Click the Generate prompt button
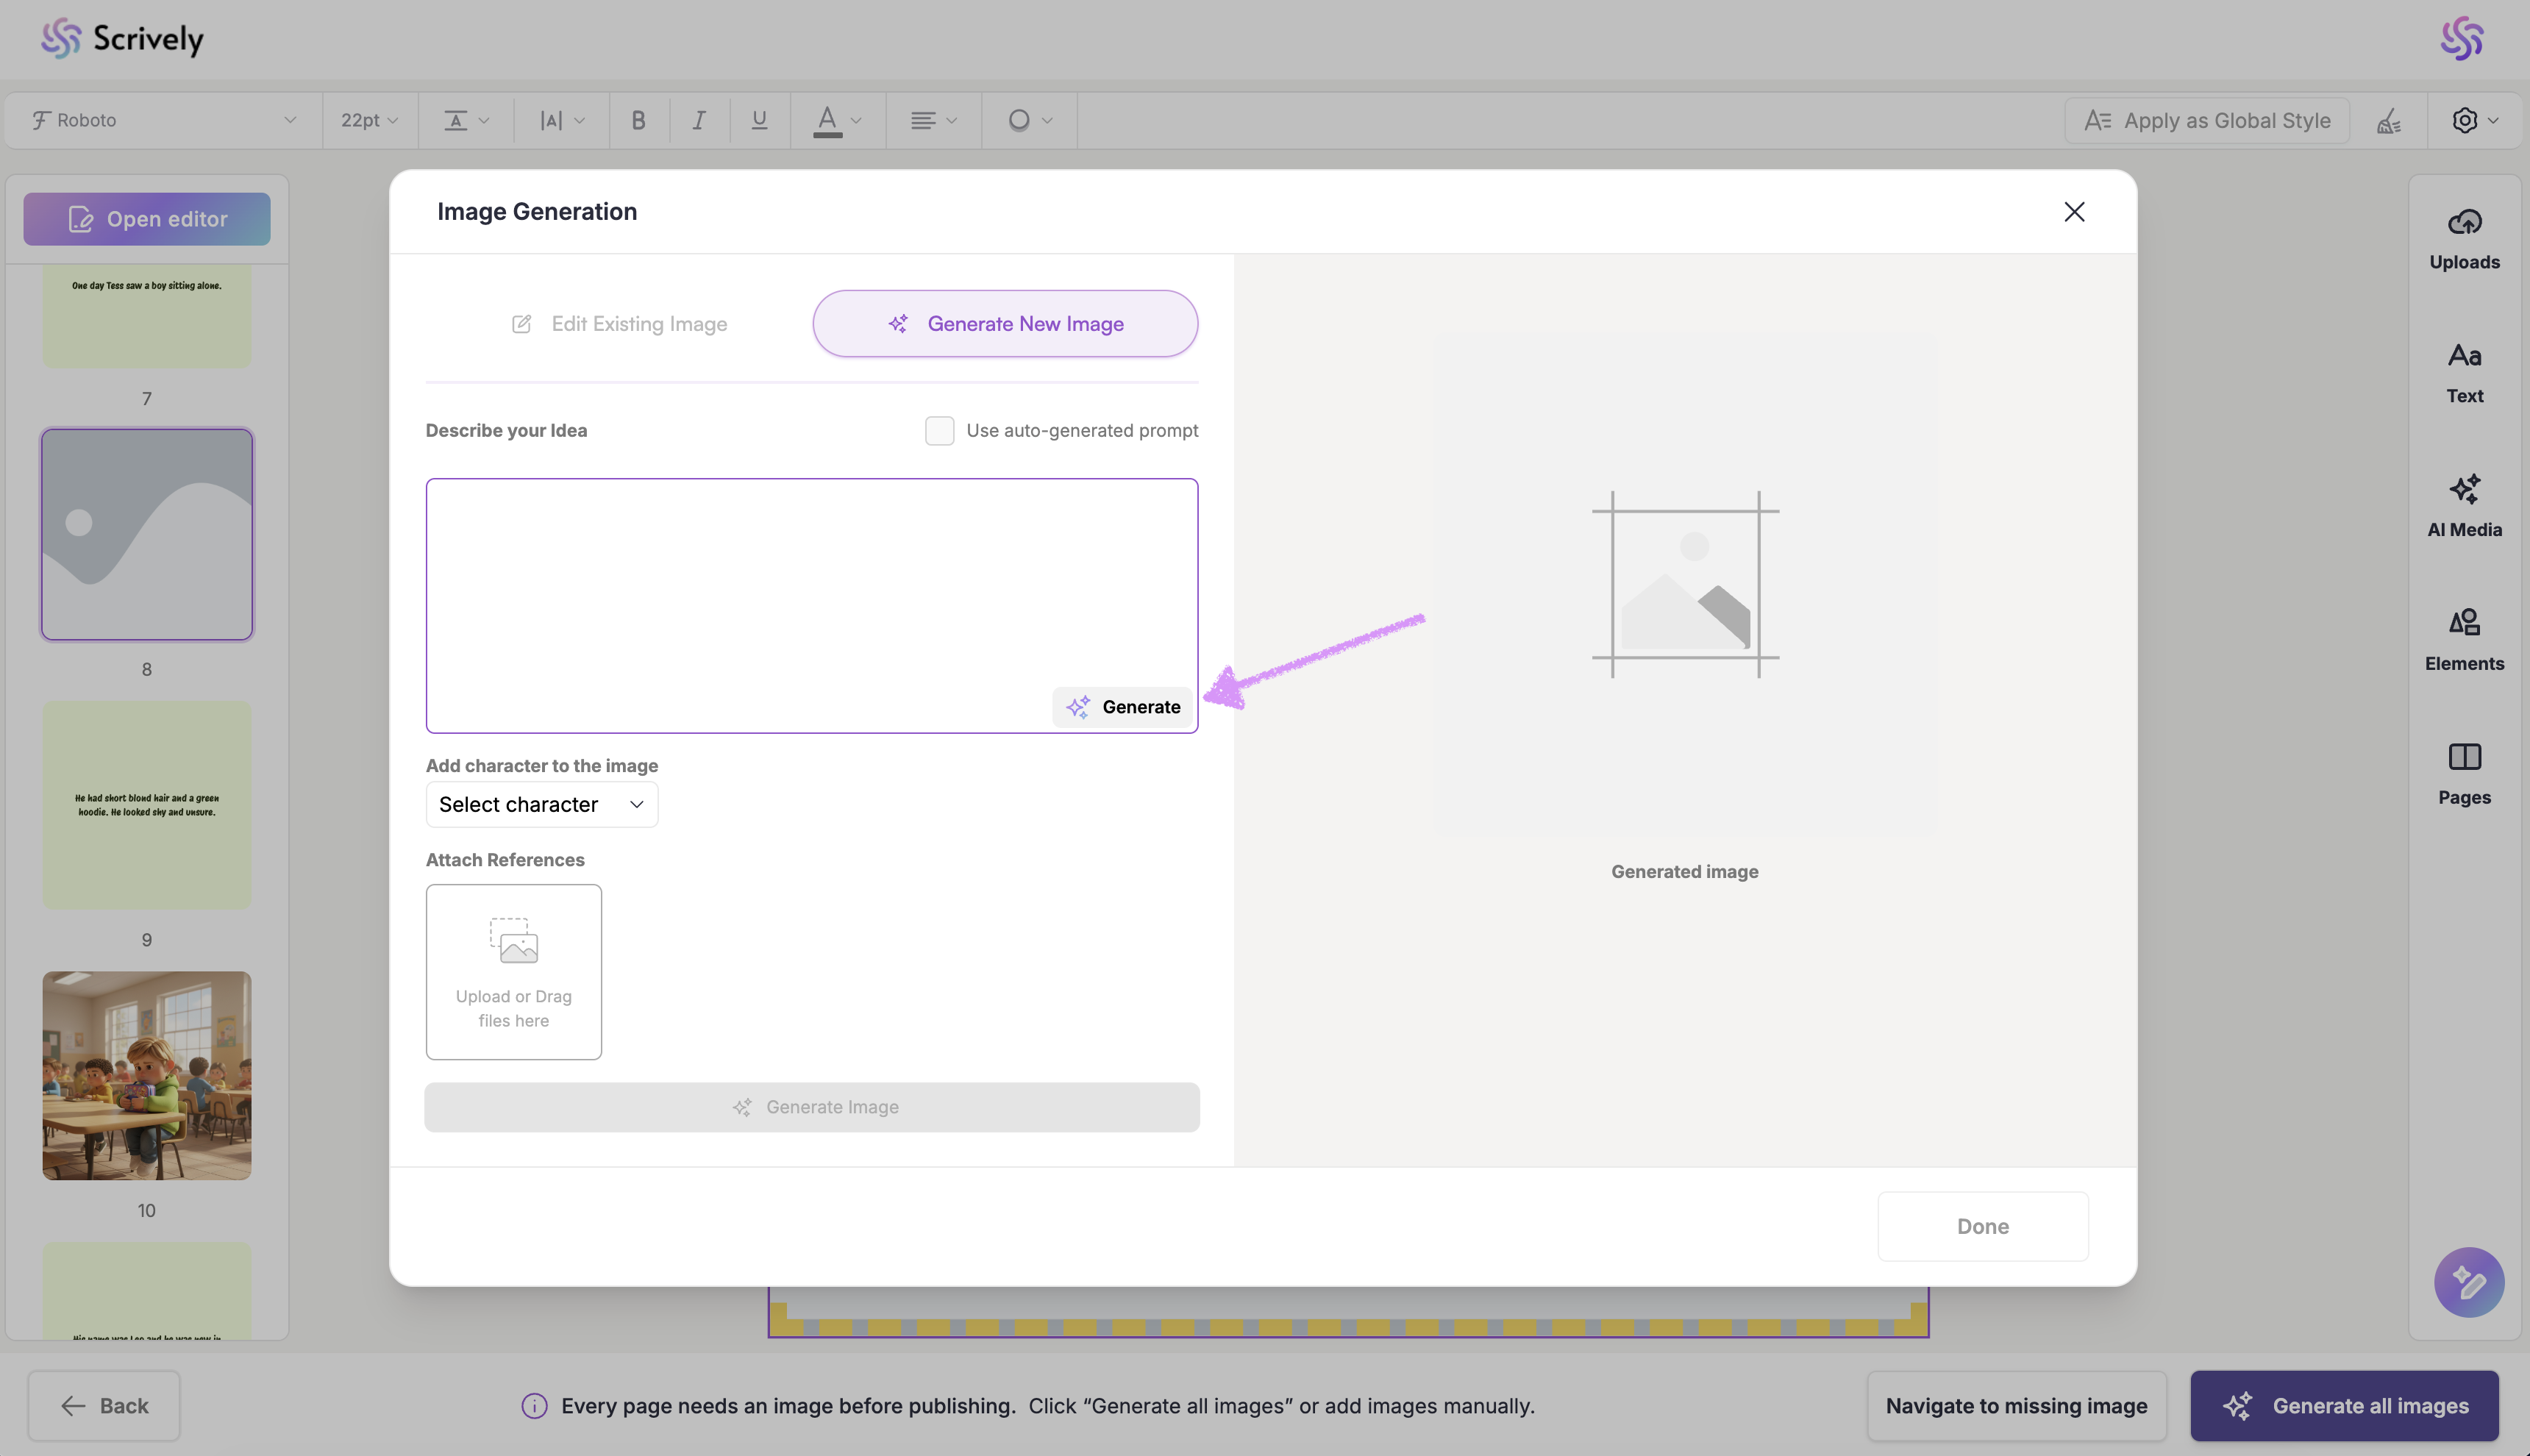The image size is (2530, 1456). (x=1122, y=707)
